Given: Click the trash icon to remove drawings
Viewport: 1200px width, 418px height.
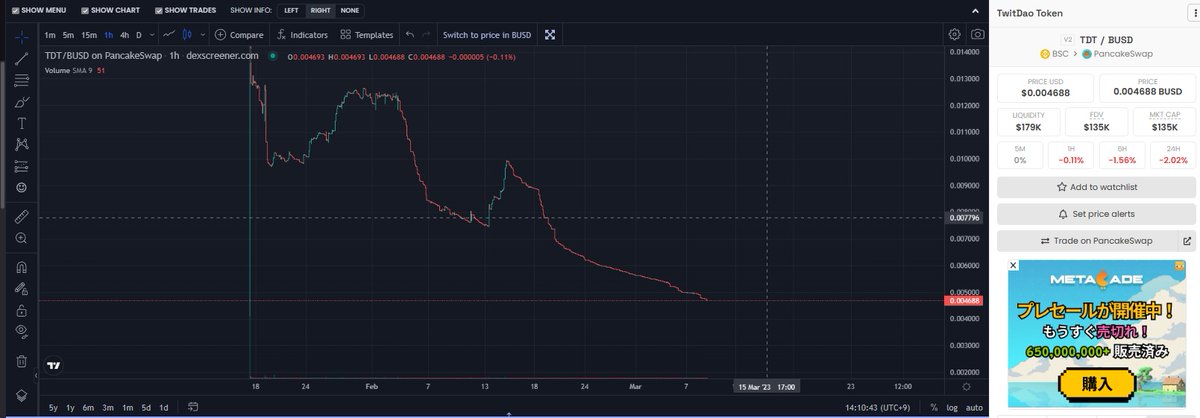Looking at the screenshot, I should [x=22, y=360].
